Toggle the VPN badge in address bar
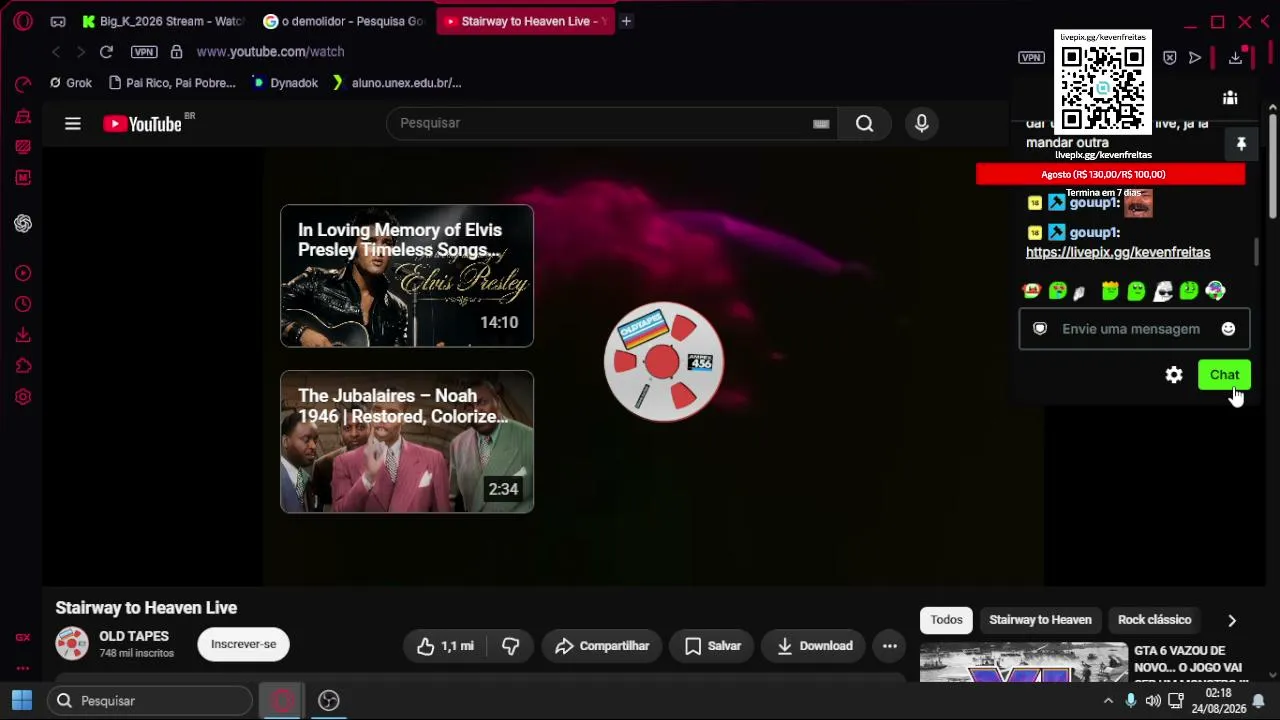Screen dimensions: 1280x720 pos(144,51)
